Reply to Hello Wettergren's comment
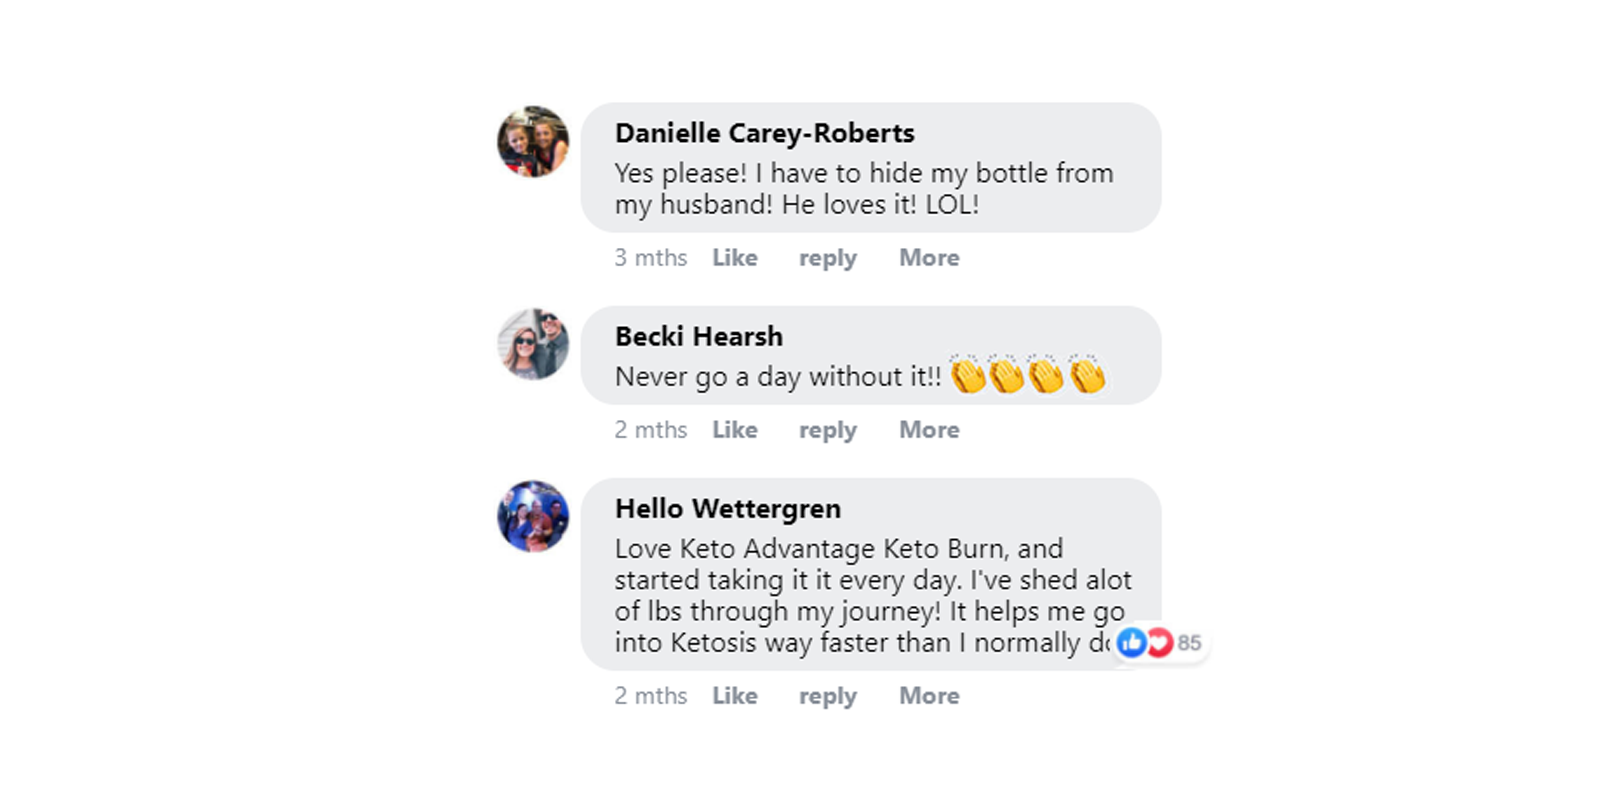 827,696
